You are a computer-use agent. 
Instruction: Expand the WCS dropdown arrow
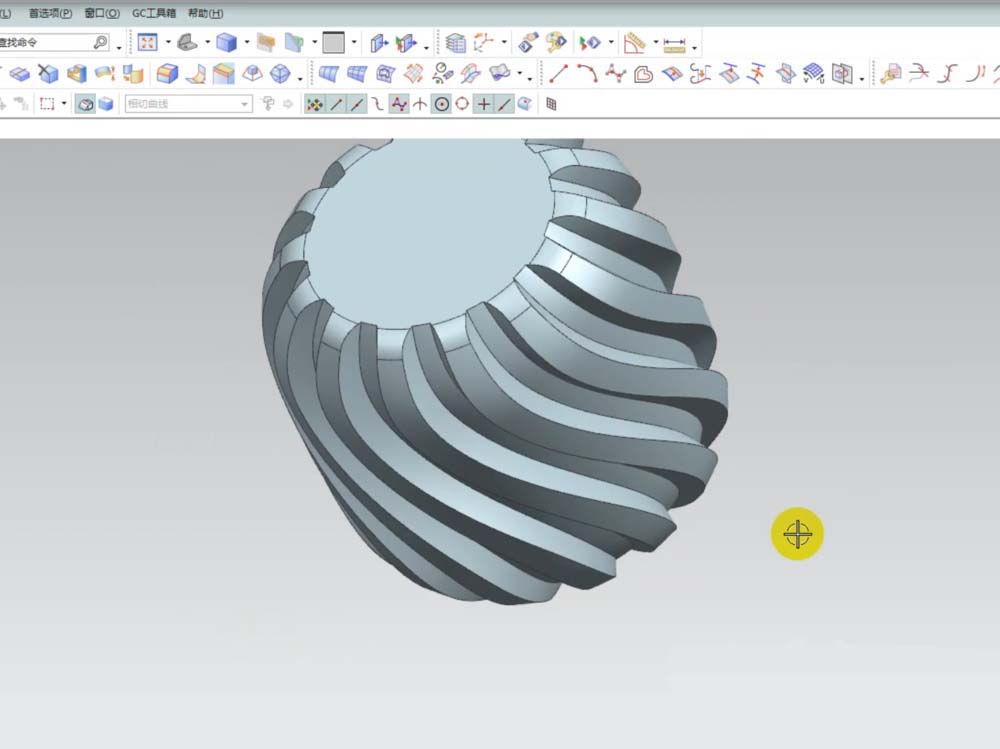click(x=504, y=43)
